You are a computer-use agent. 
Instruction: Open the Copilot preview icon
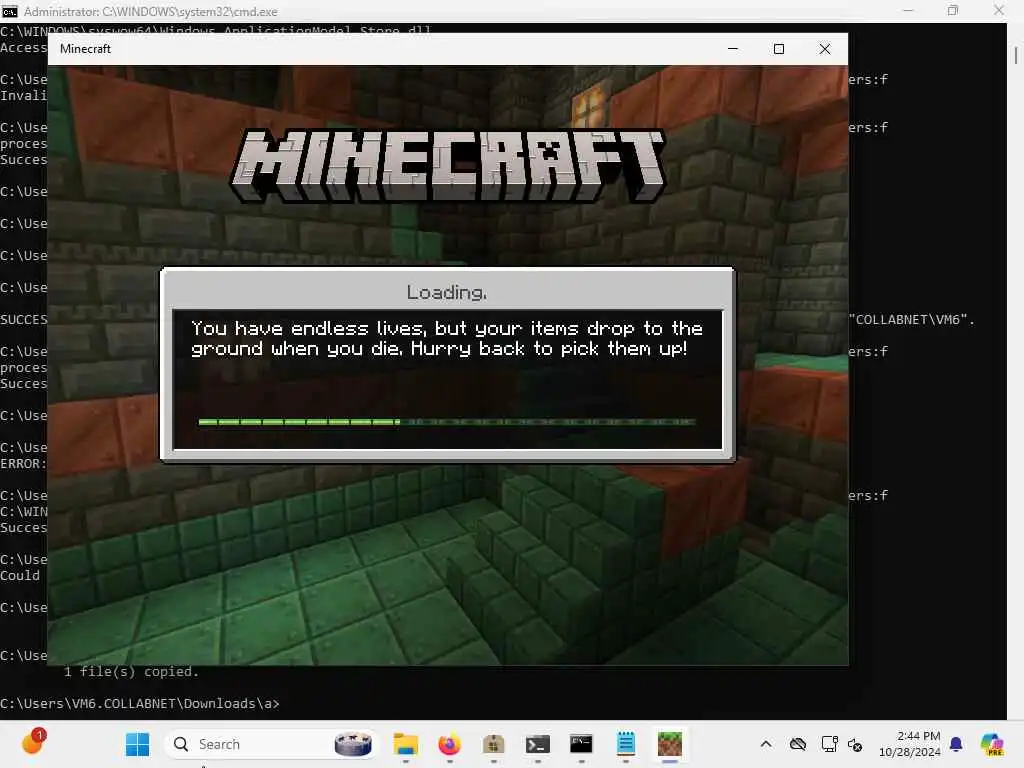pos(991,744)
